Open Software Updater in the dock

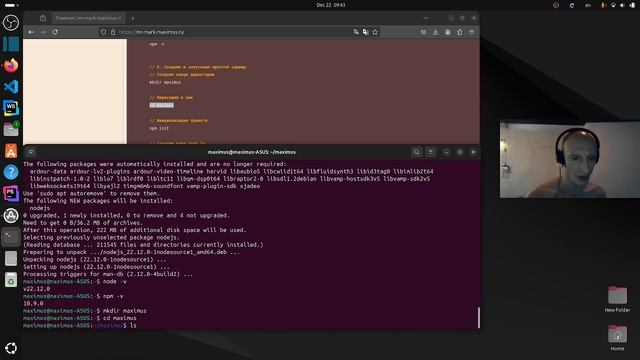pos(11,215)
